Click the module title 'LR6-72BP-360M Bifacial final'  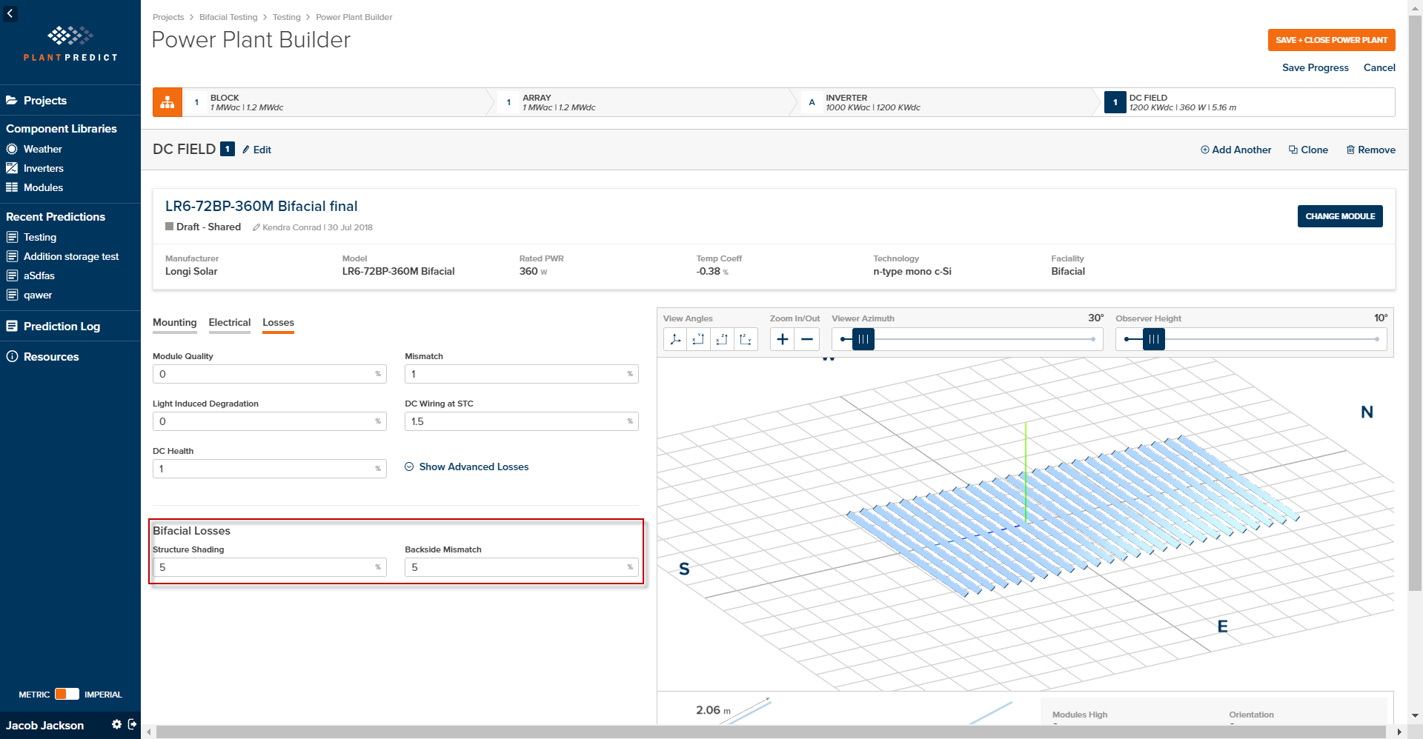pyautogui.click(x=261, y=206)
